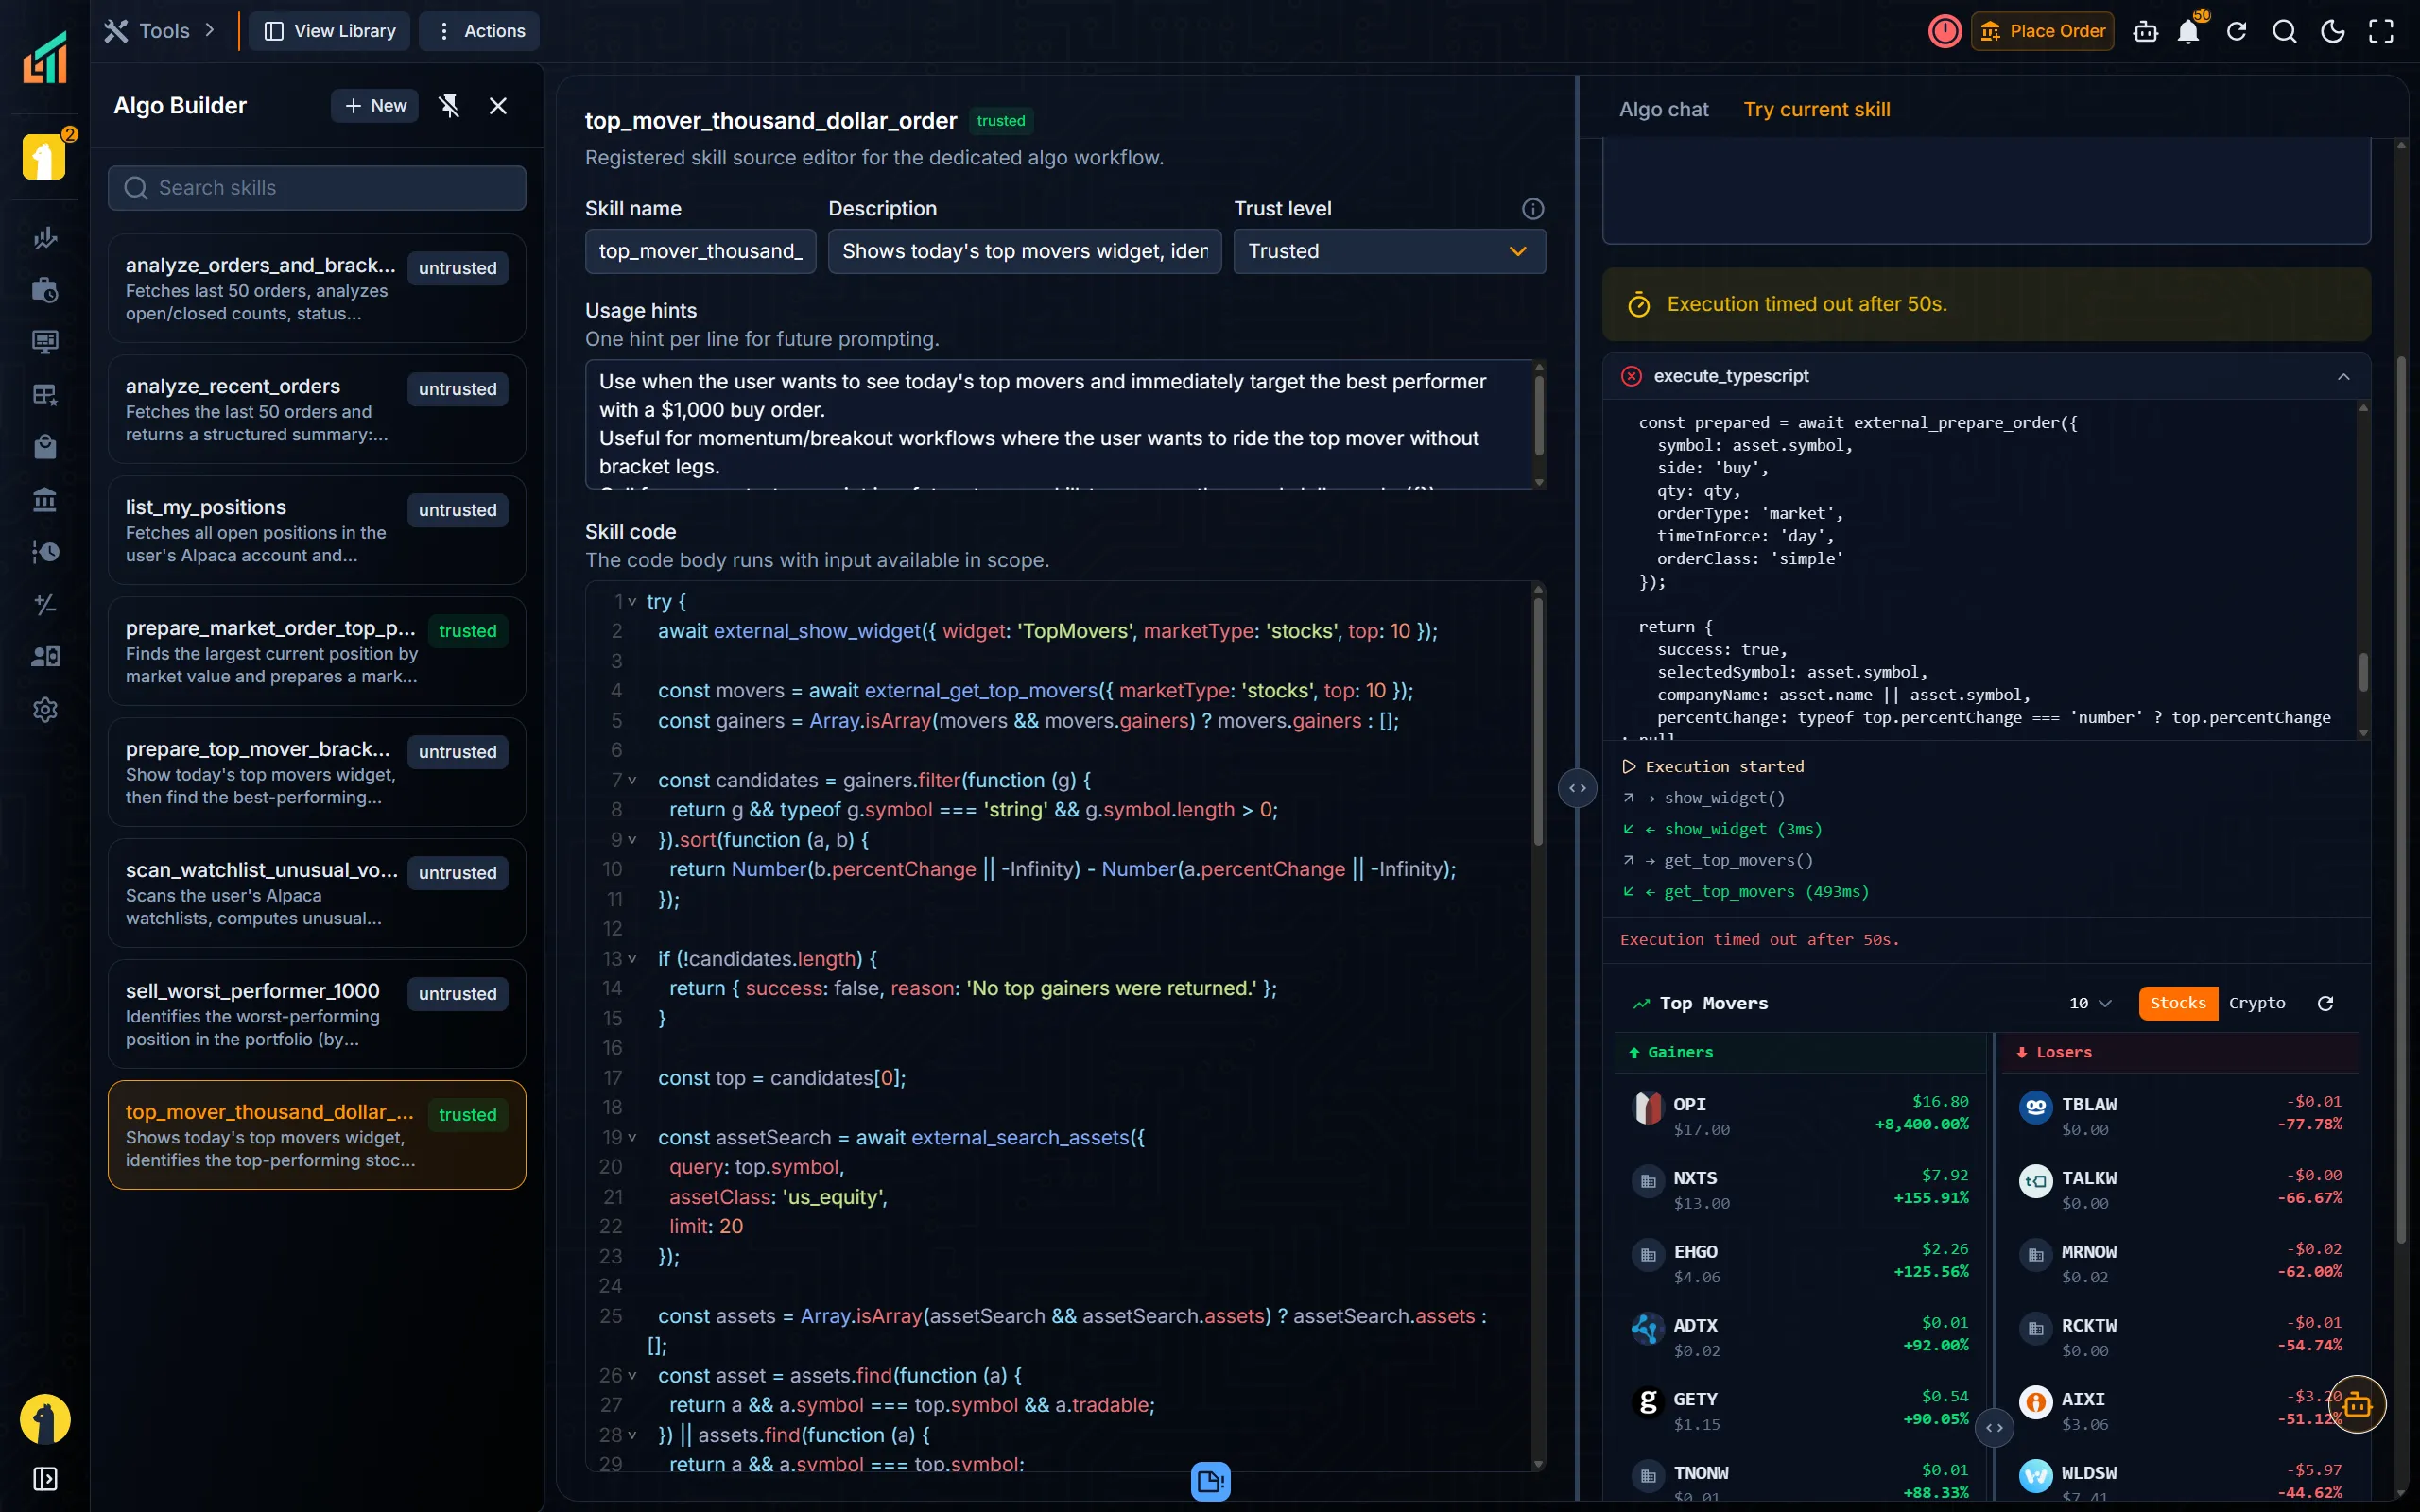
Task: Click the usage hints scrollbar
Action: pos(1538,414)
